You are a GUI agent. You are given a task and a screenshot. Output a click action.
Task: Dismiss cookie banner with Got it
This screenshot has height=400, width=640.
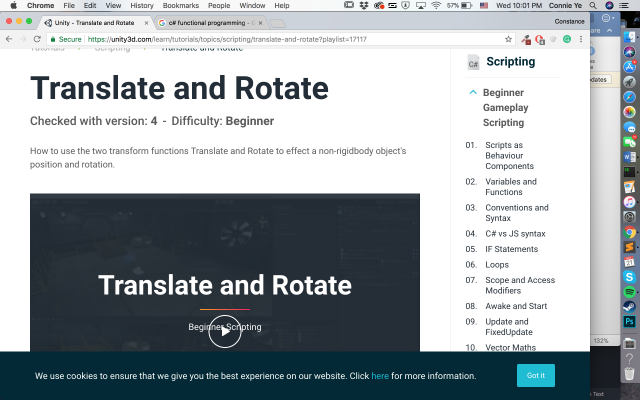point(536,376)
